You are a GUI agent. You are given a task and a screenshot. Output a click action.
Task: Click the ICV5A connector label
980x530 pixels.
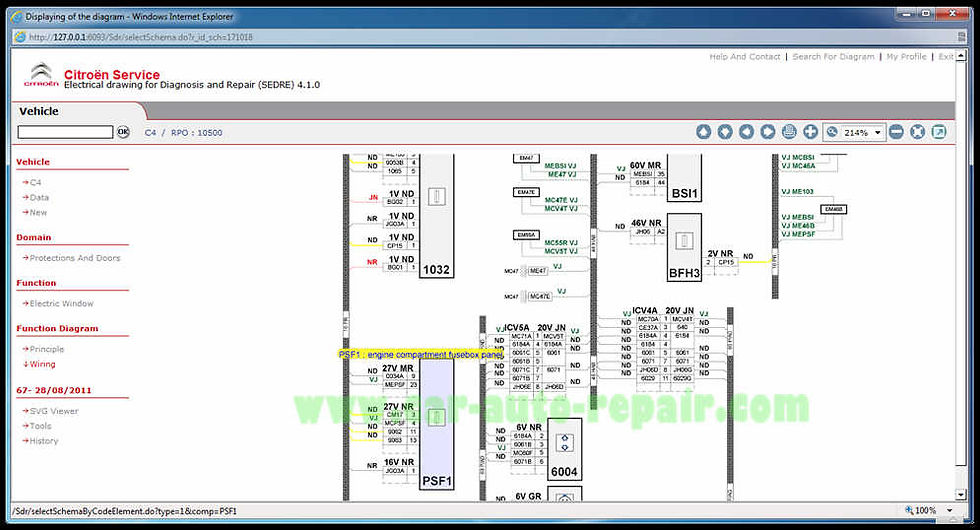516,328
